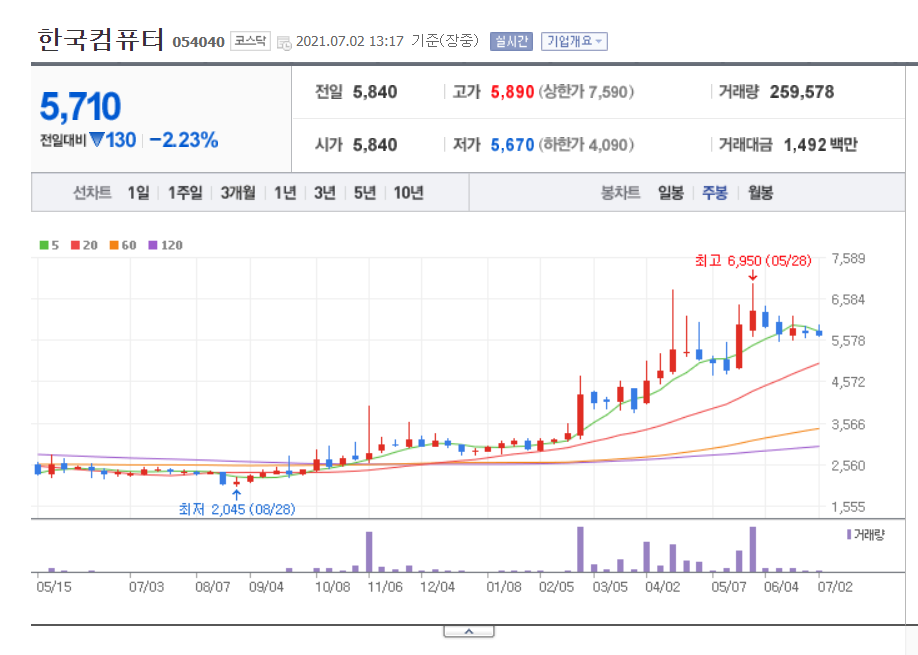Click the 최고 6,950 (05/28) high marker
This screenshot has width=918, height=655.
tap(753, 260)
